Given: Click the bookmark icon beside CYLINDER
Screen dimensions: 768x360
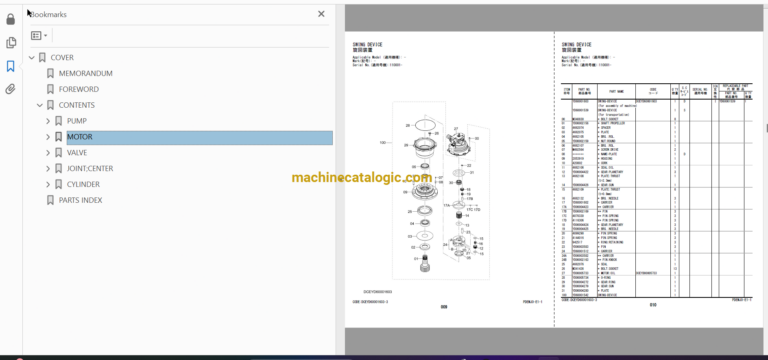Looking at the screenshot, I should coord(58,185).
